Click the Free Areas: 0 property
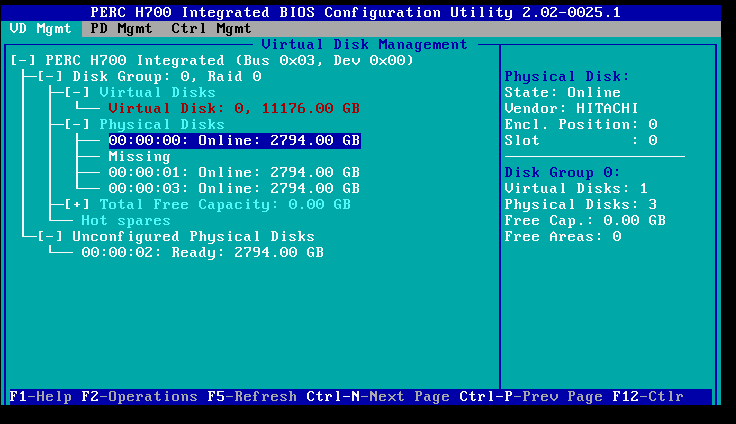The width and height of the screenshot is (736, 424). (x=562, y=236)
